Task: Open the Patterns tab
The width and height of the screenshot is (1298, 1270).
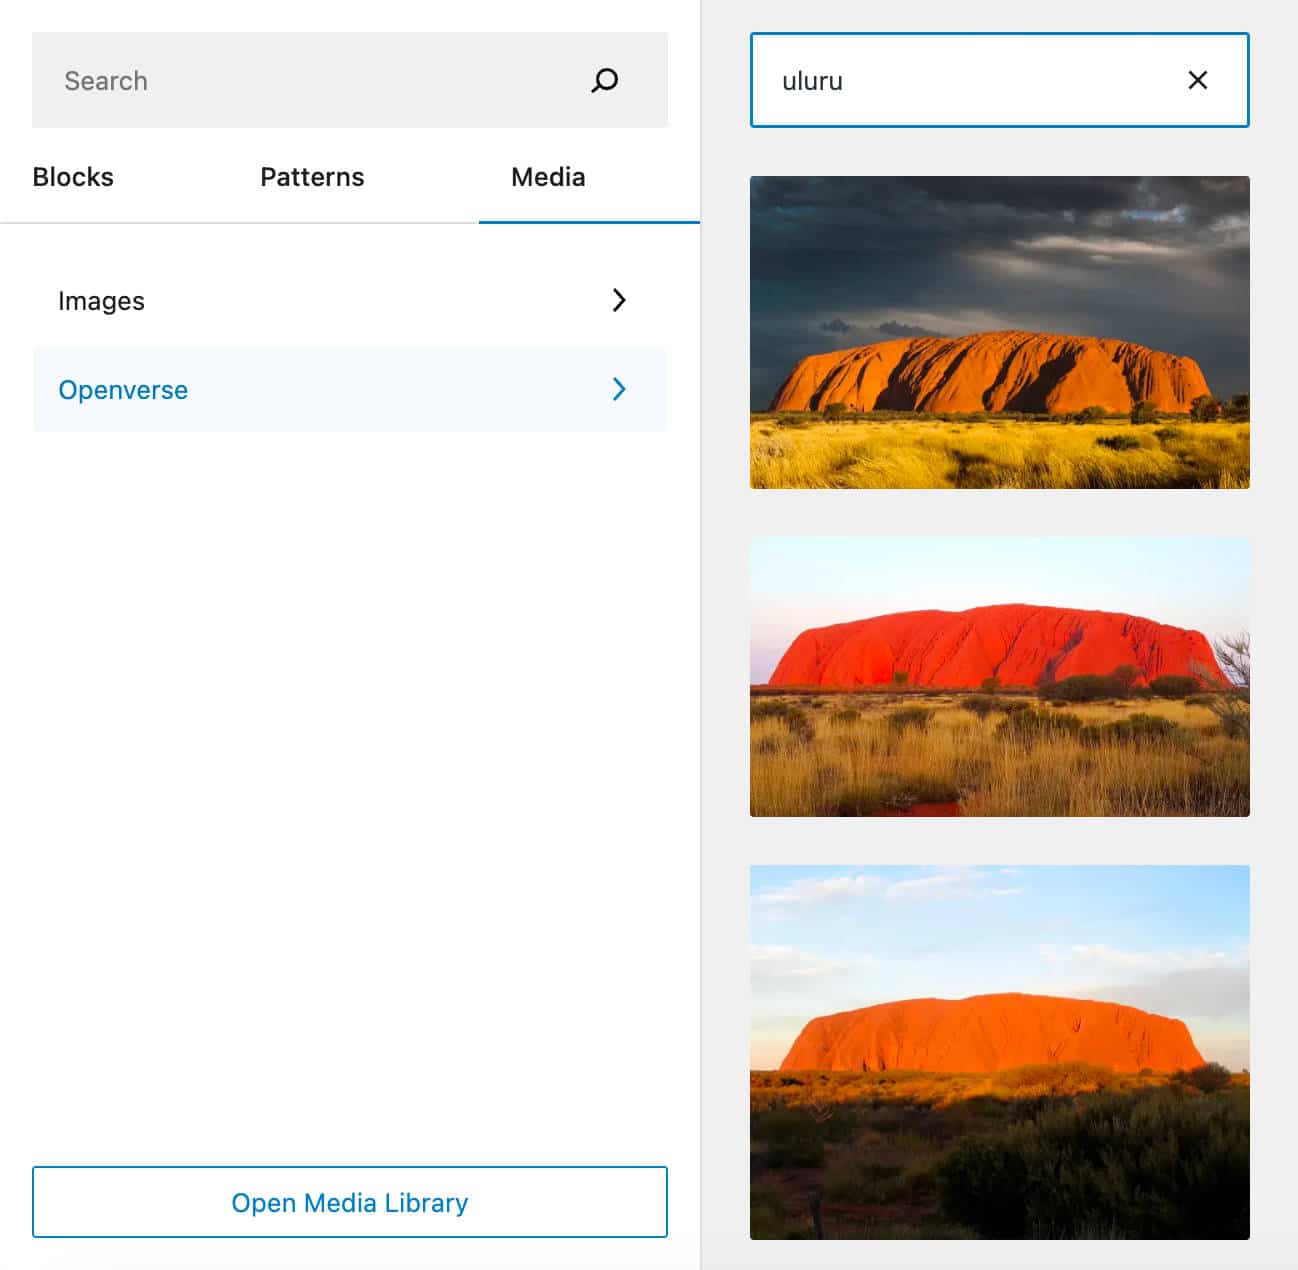Action: click(x=312, y=177)
